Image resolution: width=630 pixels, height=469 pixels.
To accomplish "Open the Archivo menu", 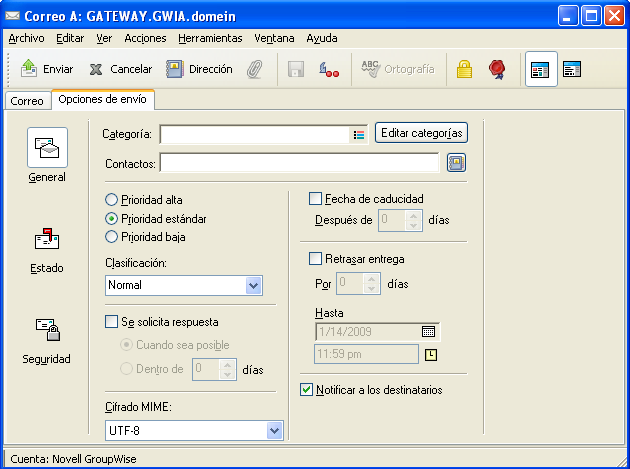I will (x=27, y=38).
